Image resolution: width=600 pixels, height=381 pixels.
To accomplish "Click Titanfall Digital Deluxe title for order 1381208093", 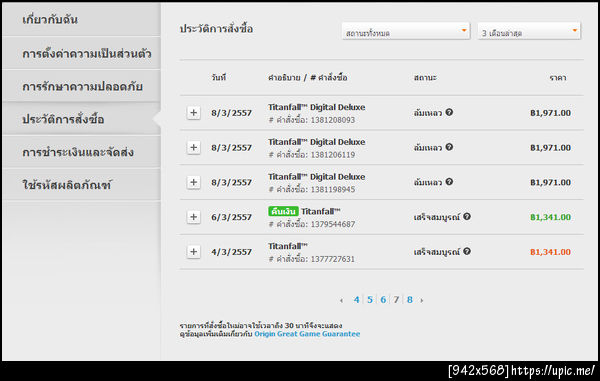I will click(316, 107).
